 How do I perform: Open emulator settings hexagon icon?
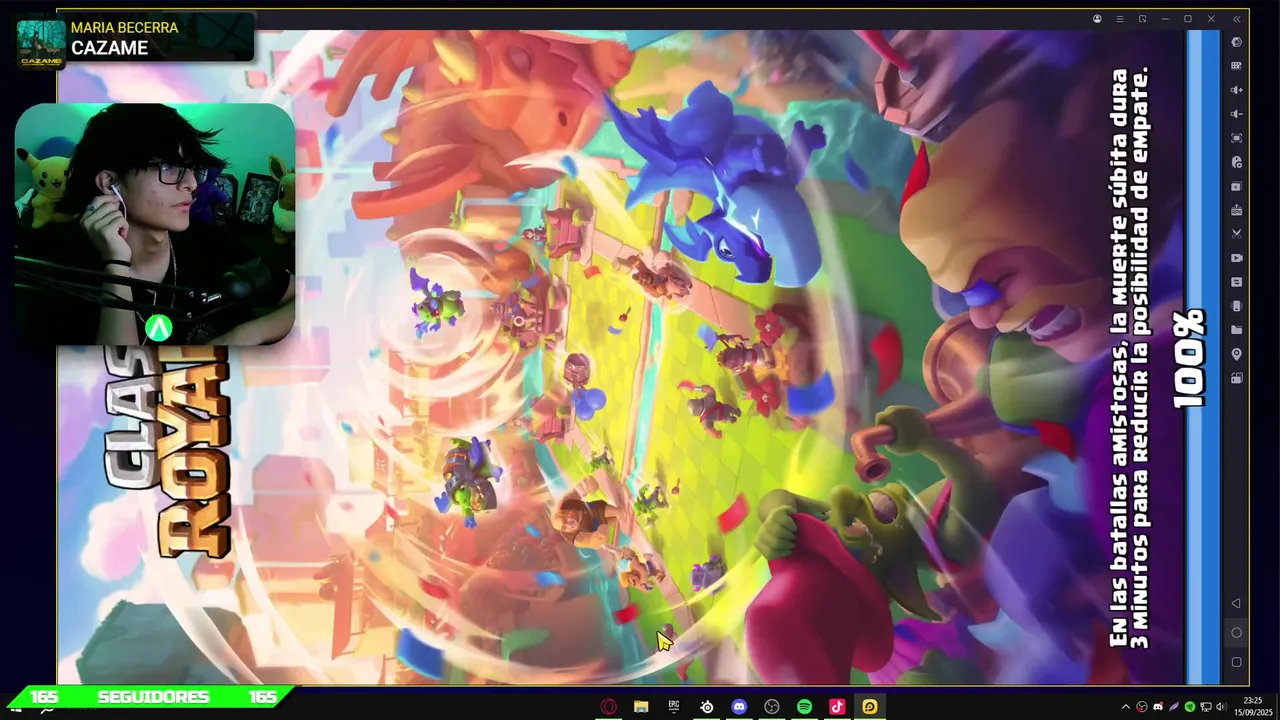tap(1237, 42)
